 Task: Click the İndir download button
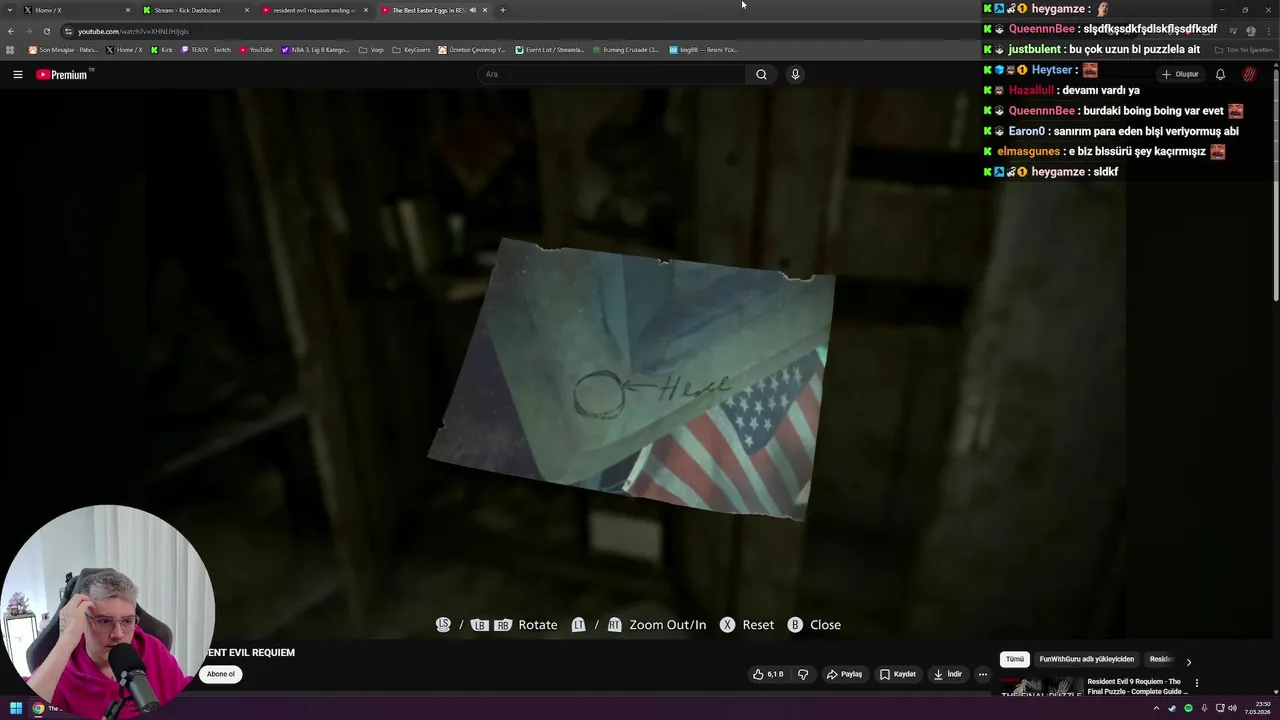[x=947, y=674]
